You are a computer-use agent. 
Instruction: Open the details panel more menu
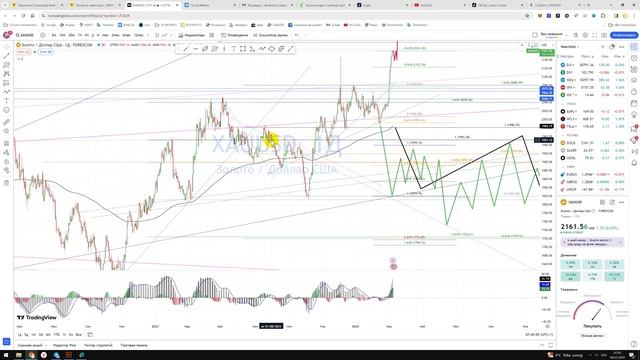[x=621, y=202]
